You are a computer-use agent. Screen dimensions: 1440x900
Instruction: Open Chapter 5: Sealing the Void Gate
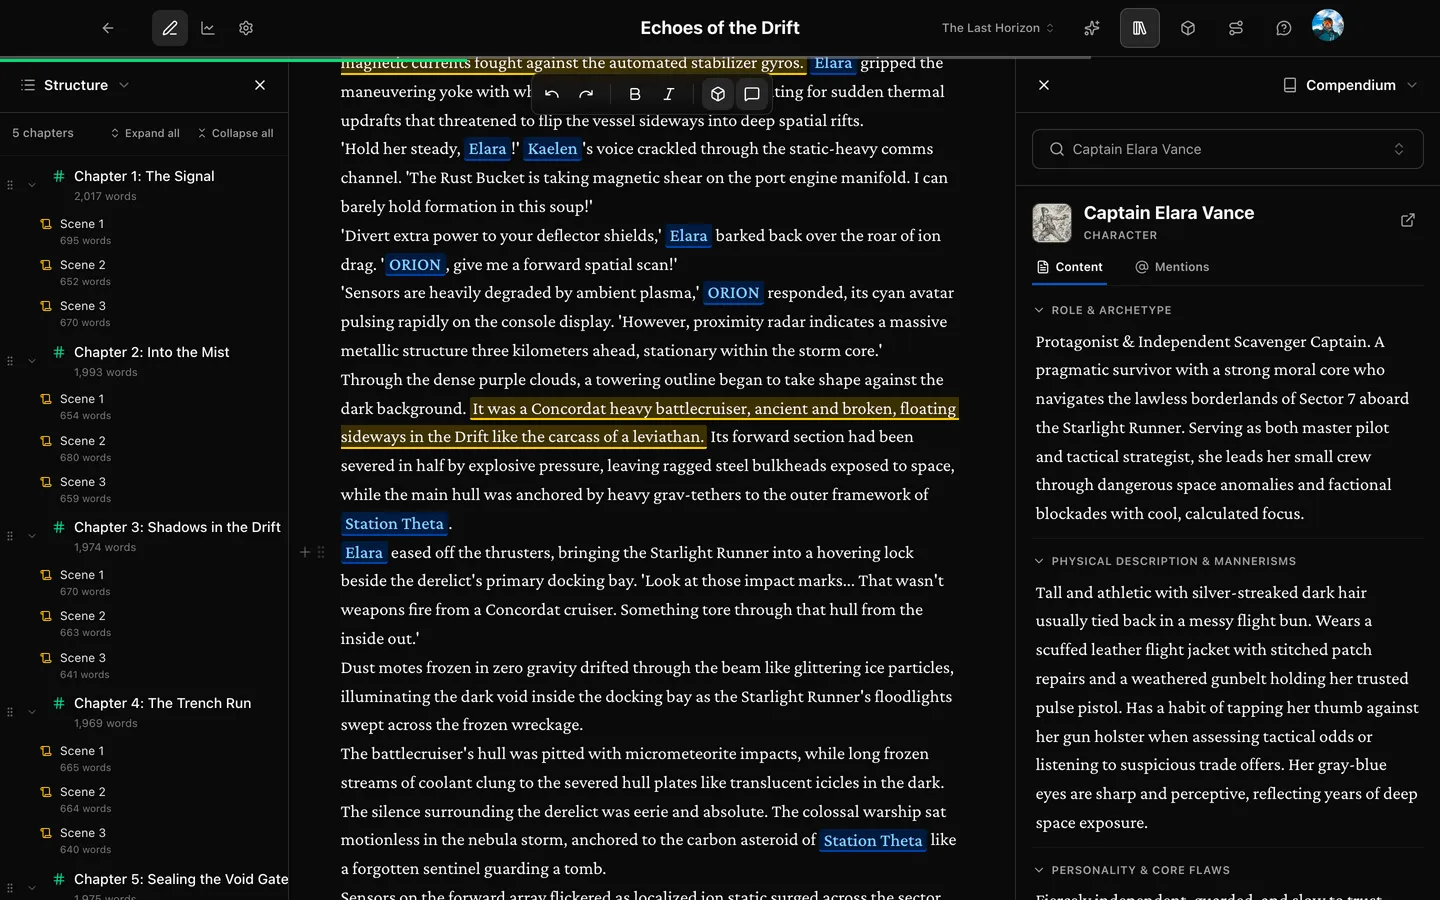[x=181, y=879]
